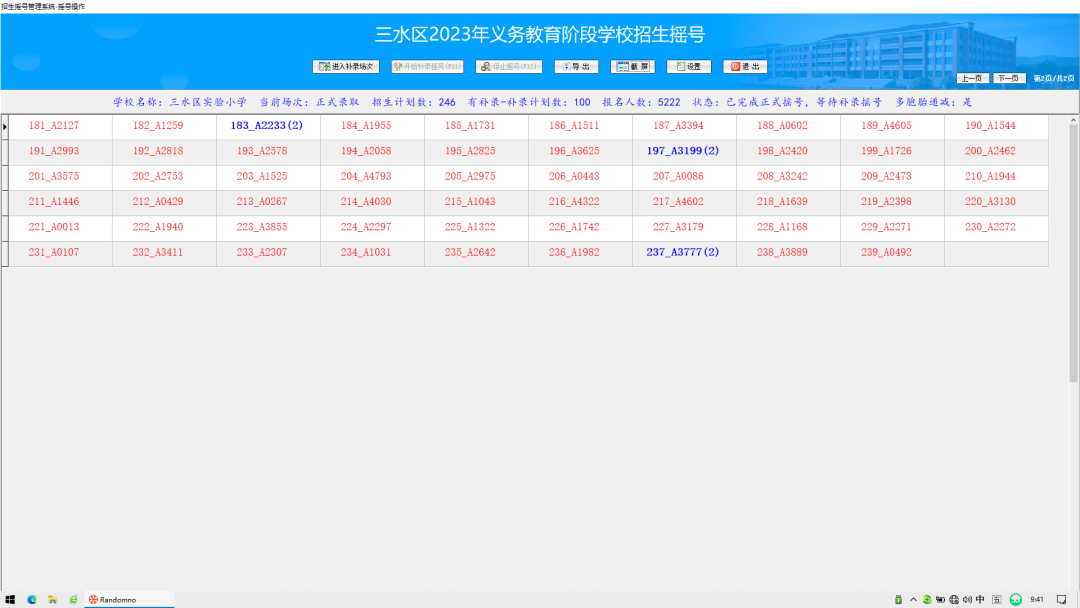Open Windows Start menu
1080x608 pixels.
click(x=10, y=600)
